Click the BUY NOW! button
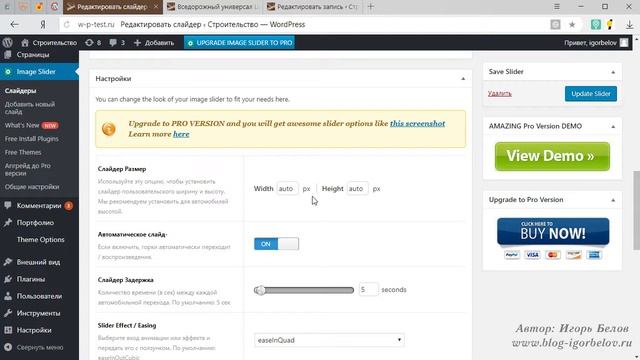Viewport: 640px width, 360px height. (553, 231)
